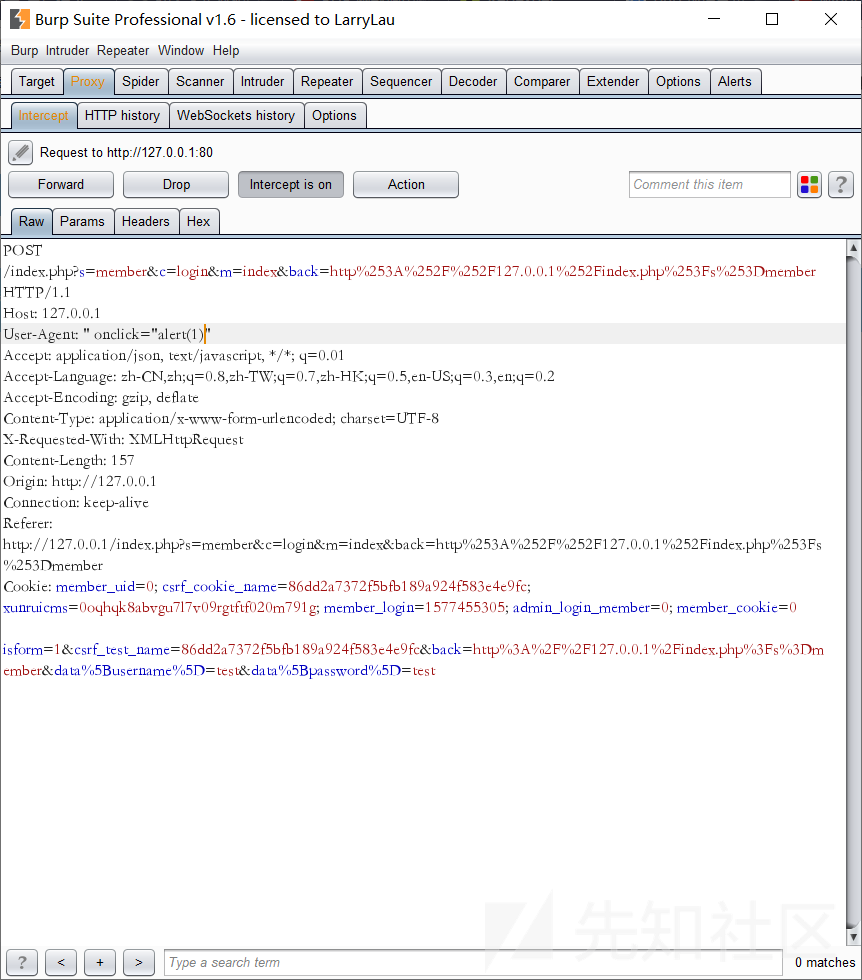Viewport: 862px width, 980px height.
Task: Go to previous search match arrow
Action: coord(61,962)
